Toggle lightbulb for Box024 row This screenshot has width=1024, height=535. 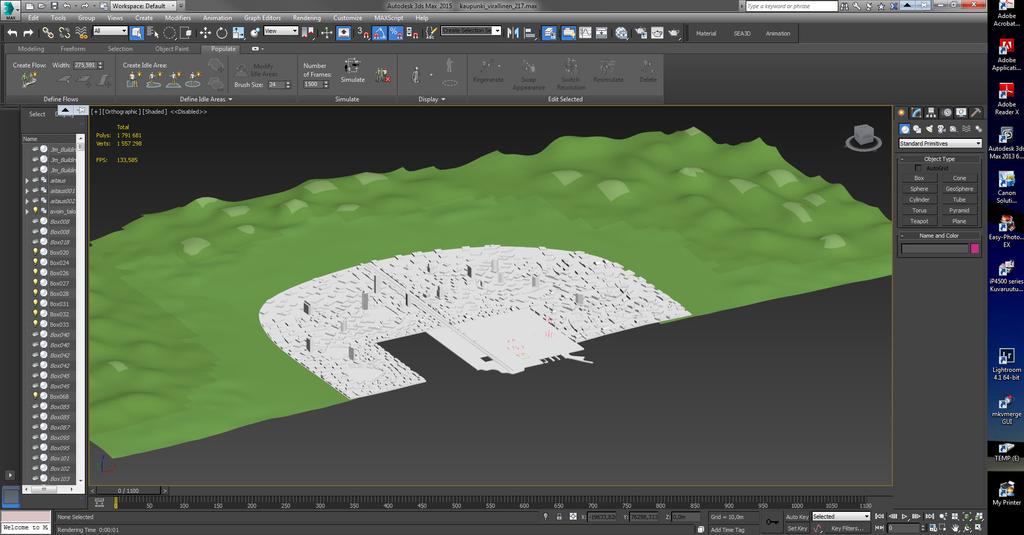pos(35,263)
